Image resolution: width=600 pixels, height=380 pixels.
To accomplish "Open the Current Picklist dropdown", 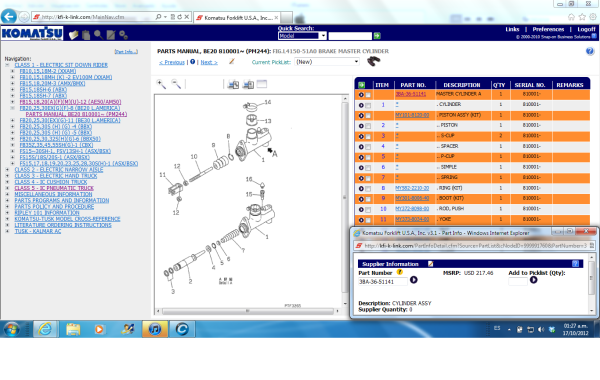I will point(328,62).
